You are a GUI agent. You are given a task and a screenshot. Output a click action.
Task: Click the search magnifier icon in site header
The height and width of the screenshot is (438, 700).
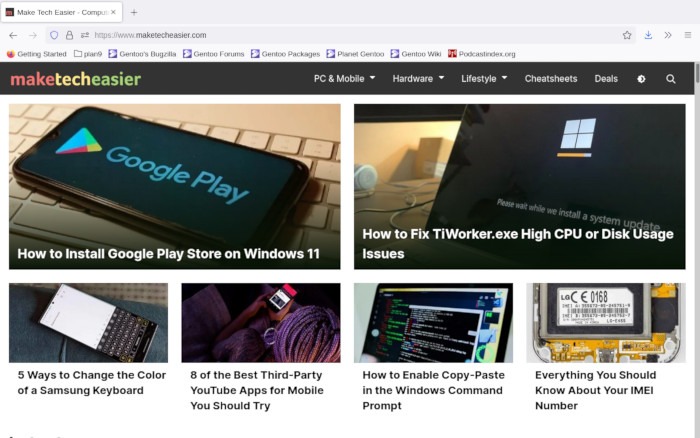(670, 79)
